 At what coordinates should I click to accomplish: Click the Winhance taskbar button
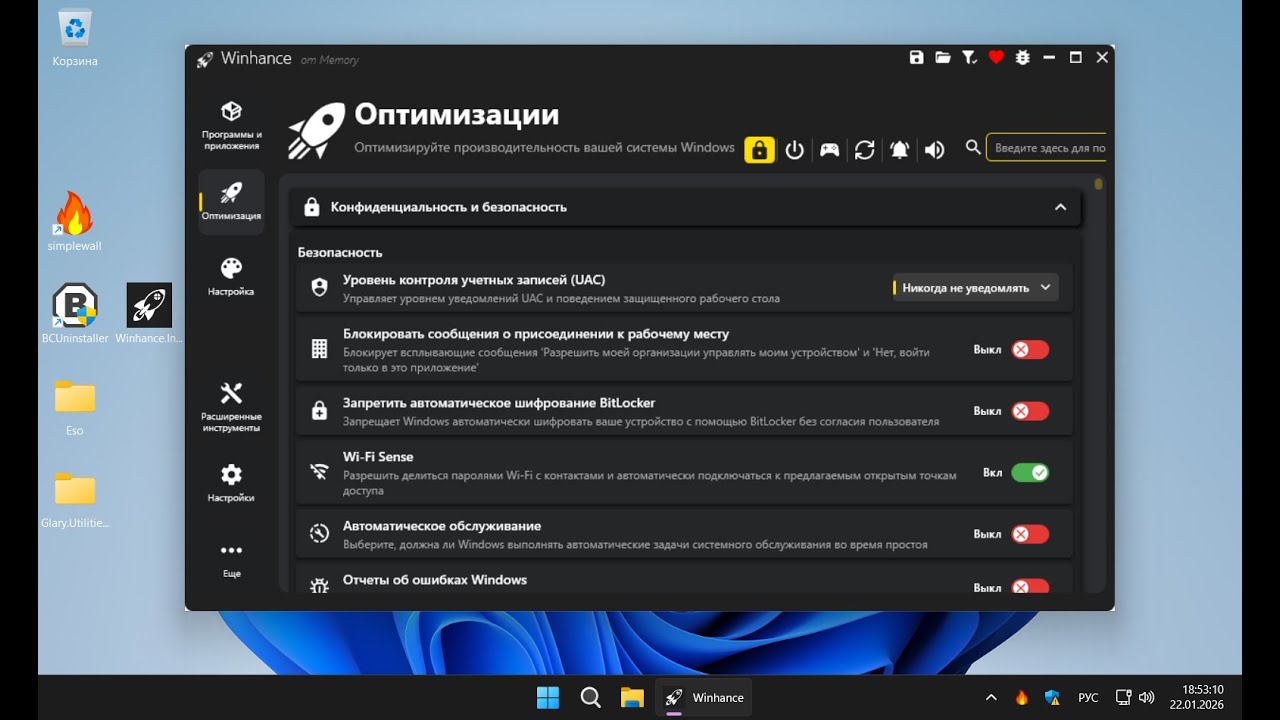point(704,698)
